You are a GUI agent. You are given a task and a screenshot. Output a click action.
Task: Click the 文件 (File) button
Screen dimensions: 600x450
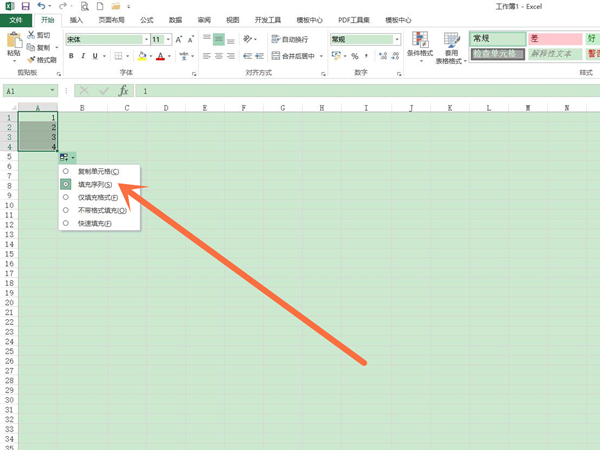click(x=16, y=19)
